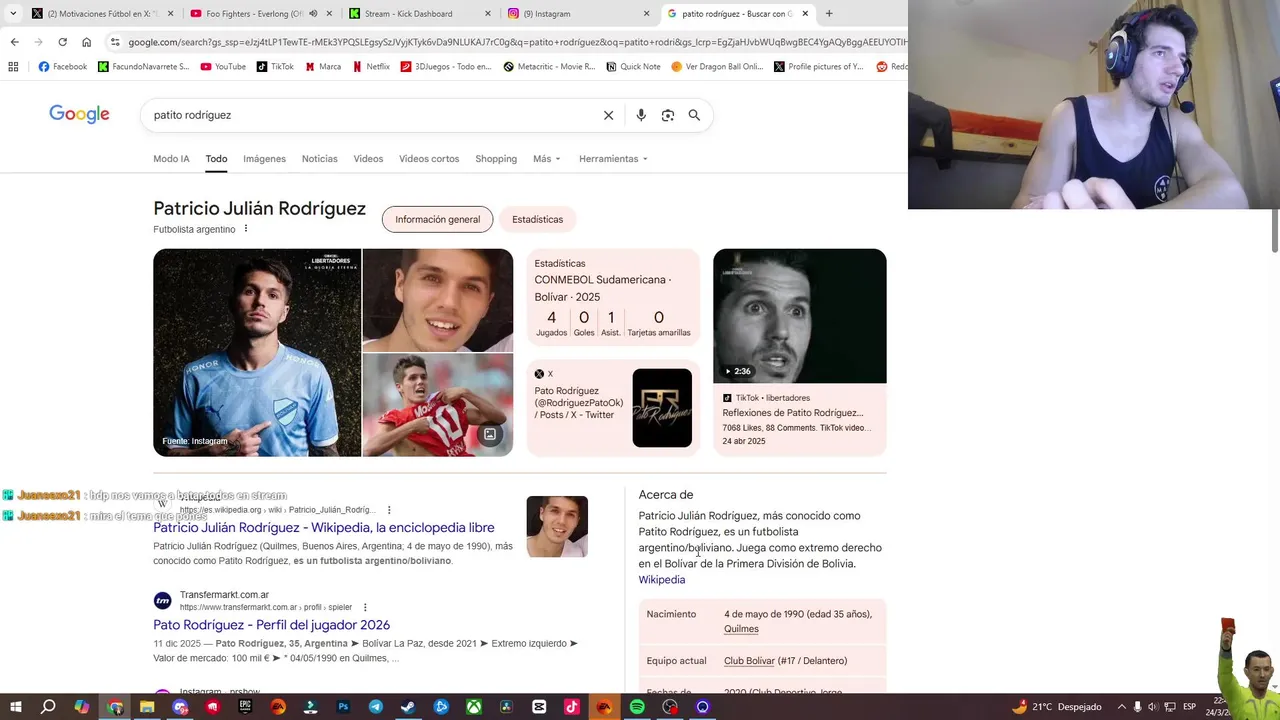
Task: Open Windows taskbar search
Action: coord(48,707)
